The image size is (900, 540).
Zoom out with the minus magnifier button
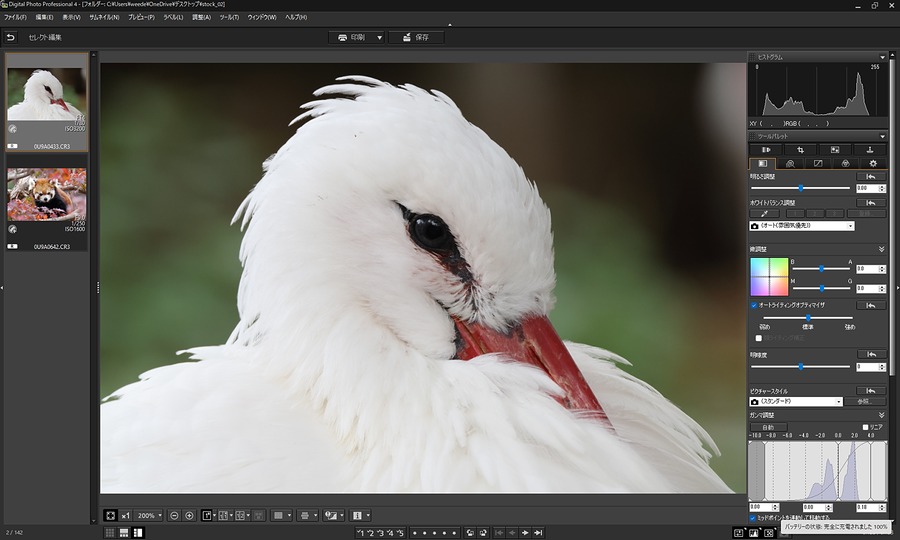tap(174, 516)
